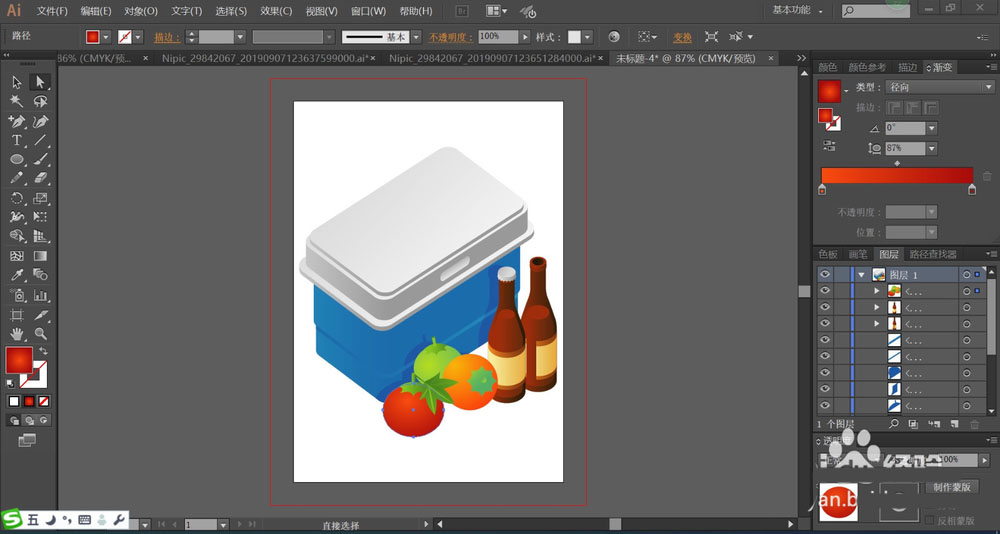Open the 对象(O) menu
This screenshot has height=534, width=1000.
[141, 11]
